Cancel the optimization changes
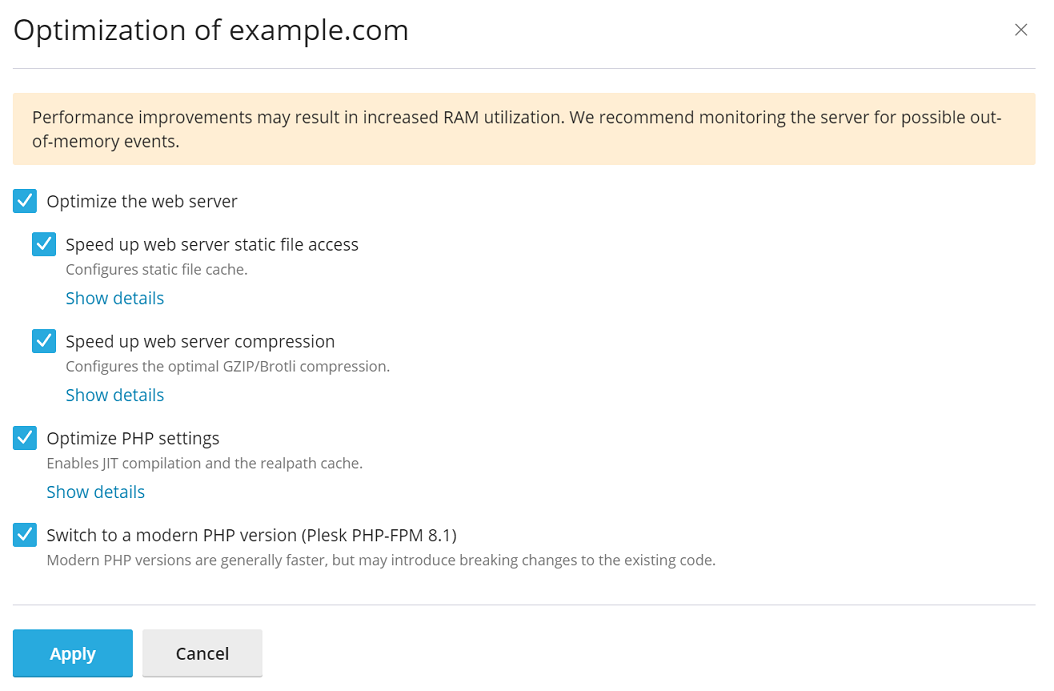1054x691 pixels. (202, 653)
